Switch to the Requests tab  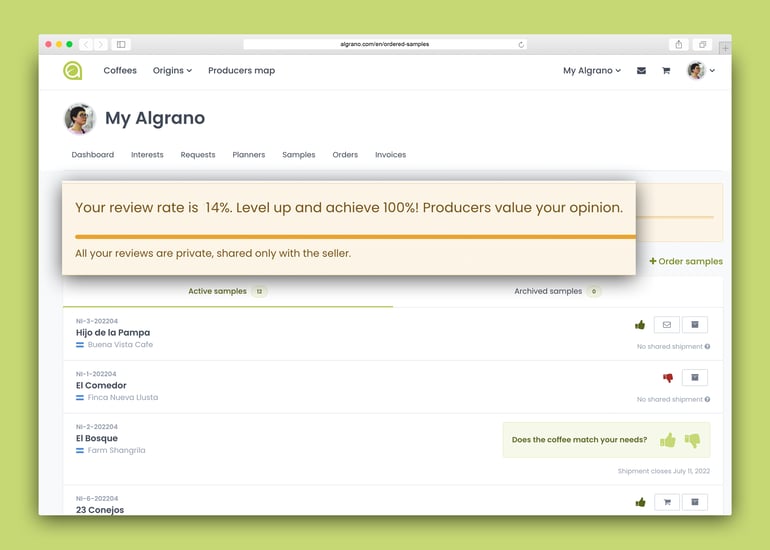(x=198, y=155)
